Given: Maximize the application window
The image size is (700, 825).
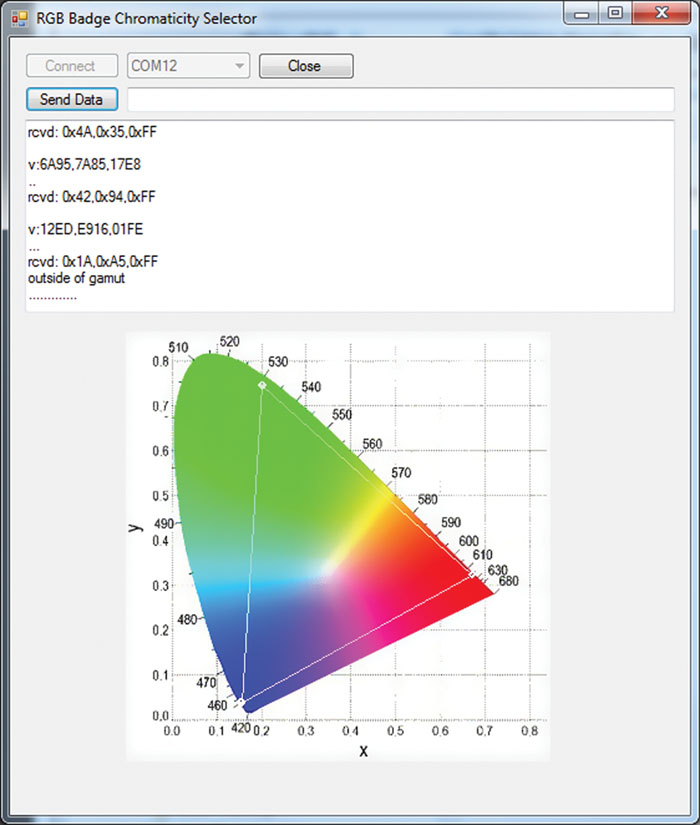Looking at the screenshot, I should [616, 14].
